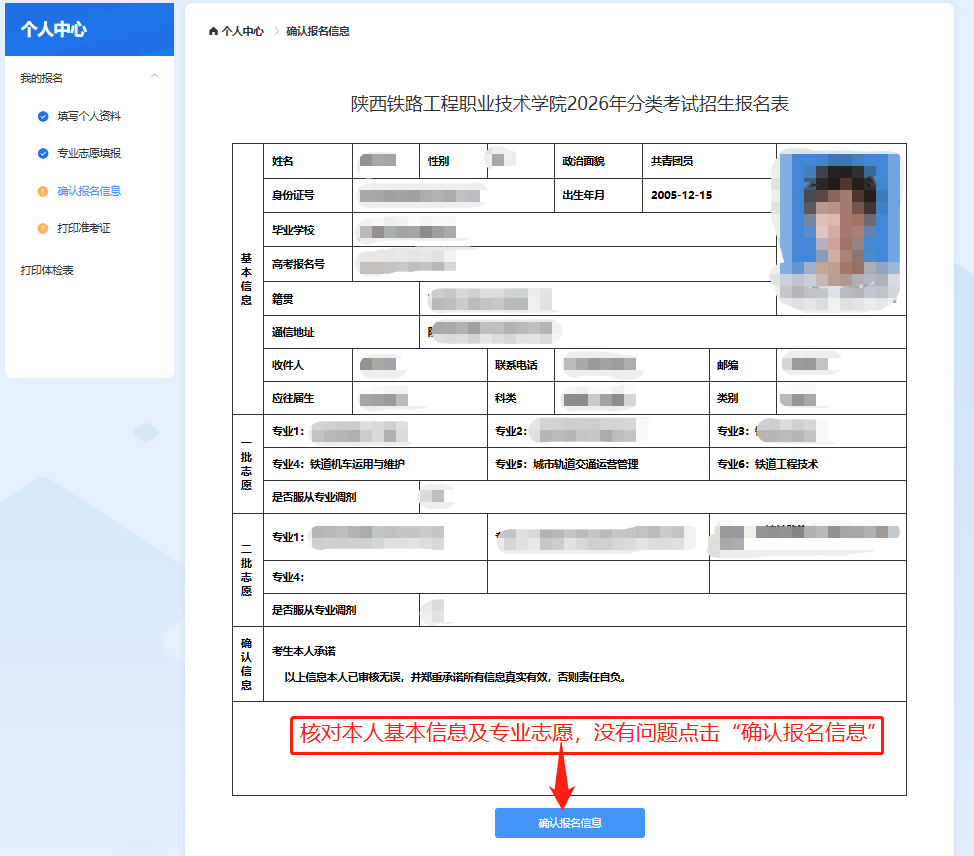The height and width of the screenshot is (856, 974).
Task: Click blue check icon beside 专业志愿填报
Action: tap(43, 153)
